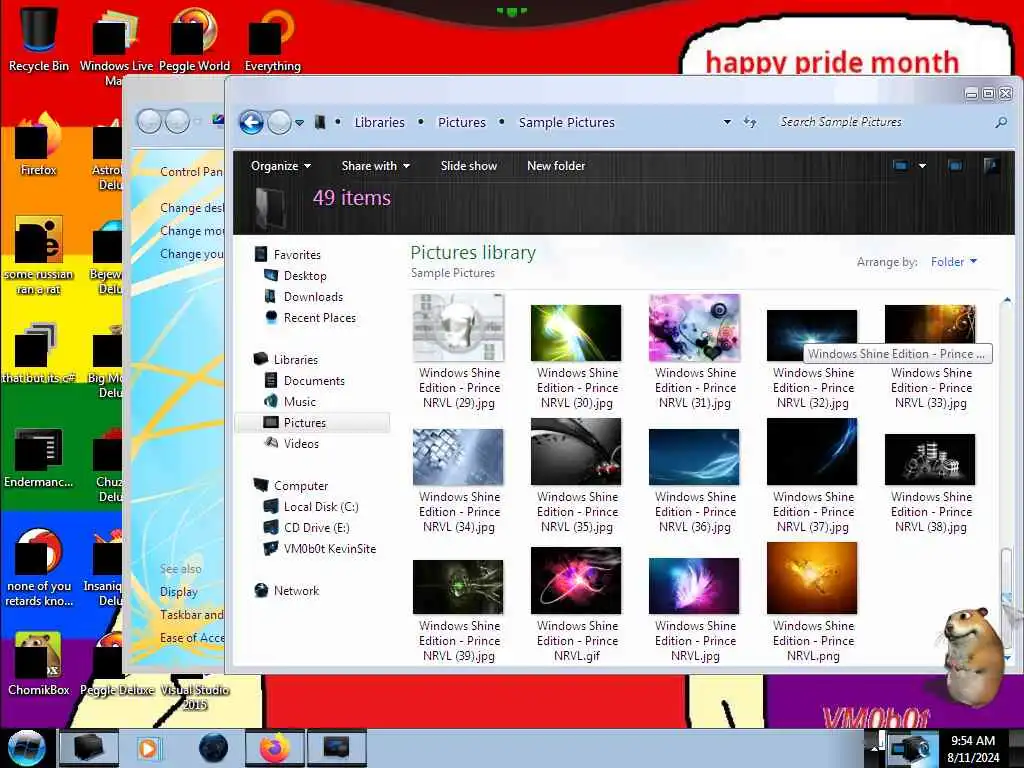This screenshot has width=1024, height=768.
Task: Click the Windows Start orb
Action: coord(27,748)
